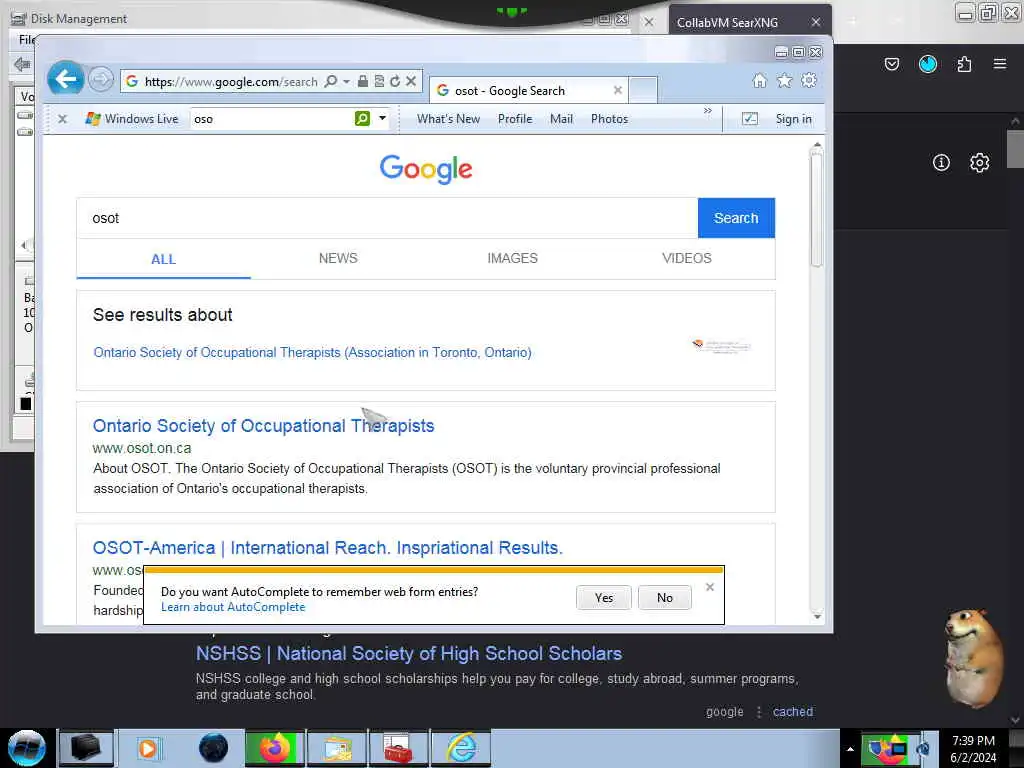Open the Internet Explorer taskbar icon
1024x768 pixels.
460,748
